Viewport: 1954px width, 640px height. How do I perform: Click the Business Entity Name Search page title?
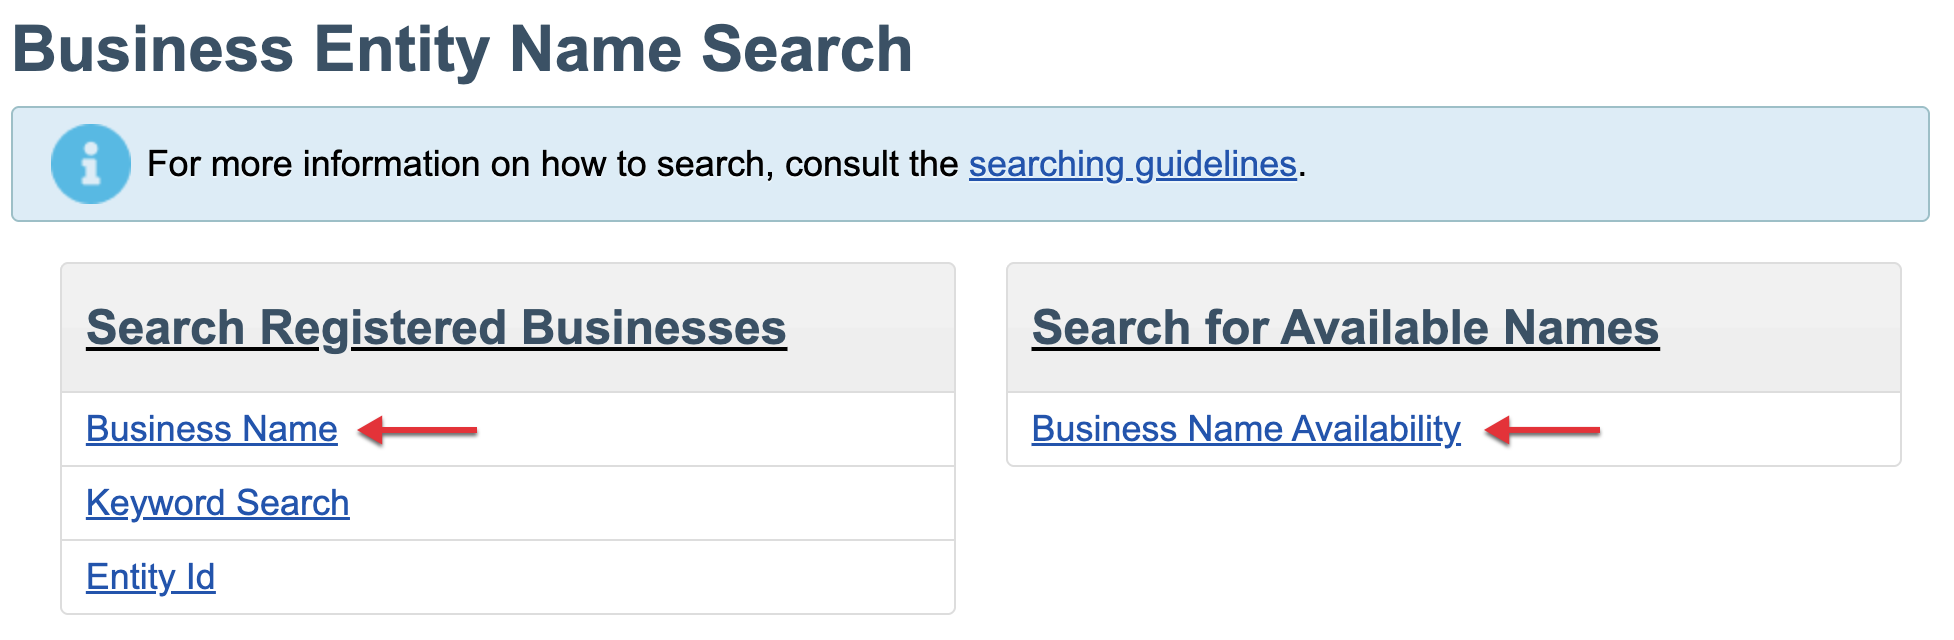[x=462, y=49]
